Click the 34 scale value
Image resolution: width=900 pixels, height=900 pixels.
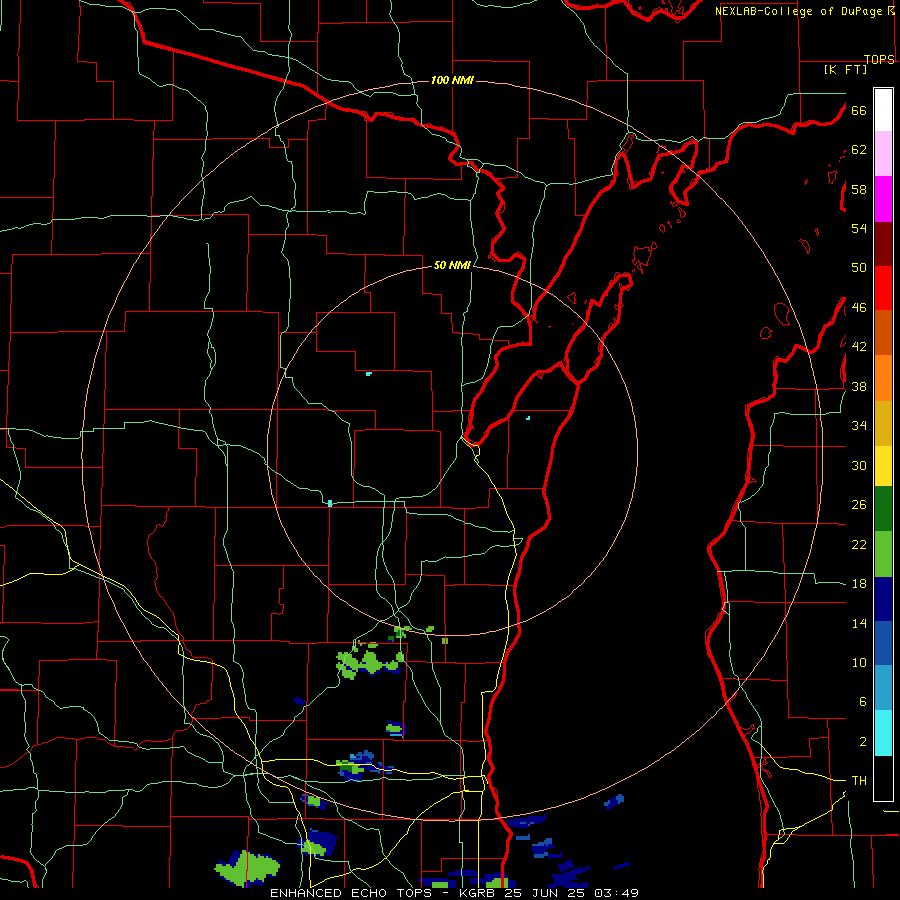(x=859, y=426)
